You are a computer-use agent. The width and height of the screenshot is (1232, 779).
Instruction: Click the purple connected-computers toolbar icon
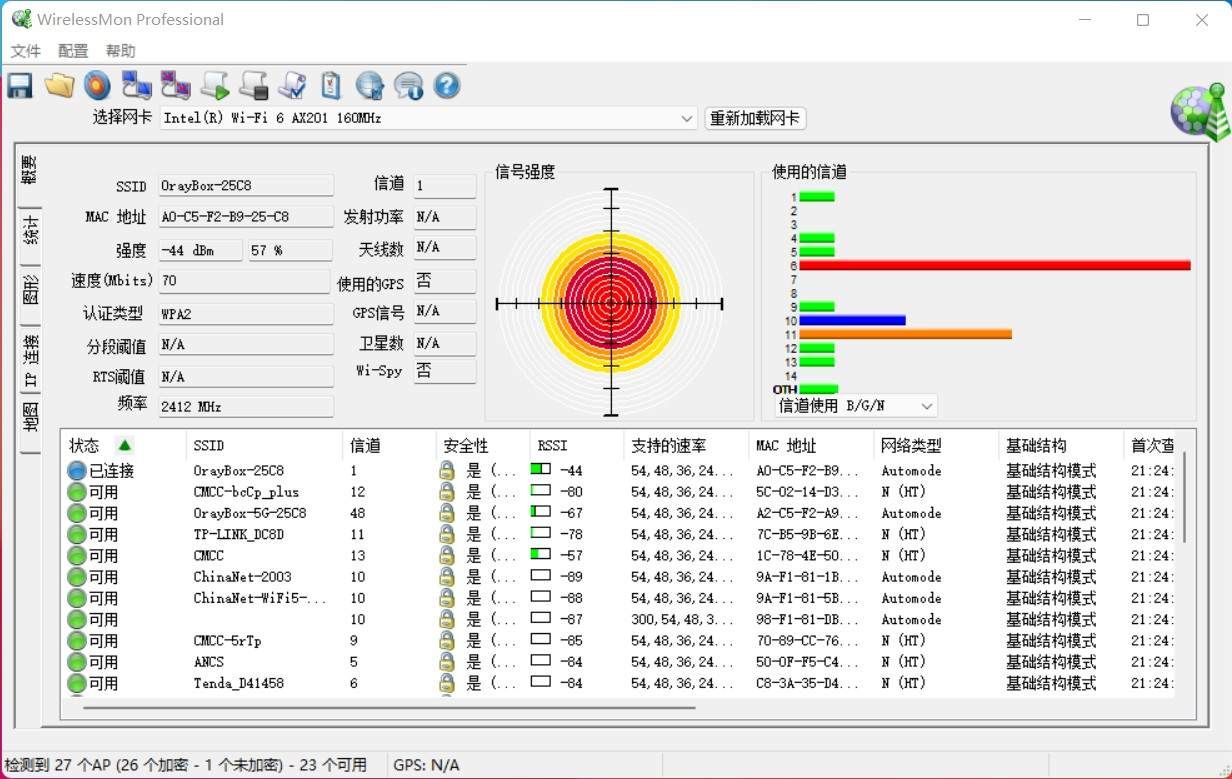click(x=175, y=85)
